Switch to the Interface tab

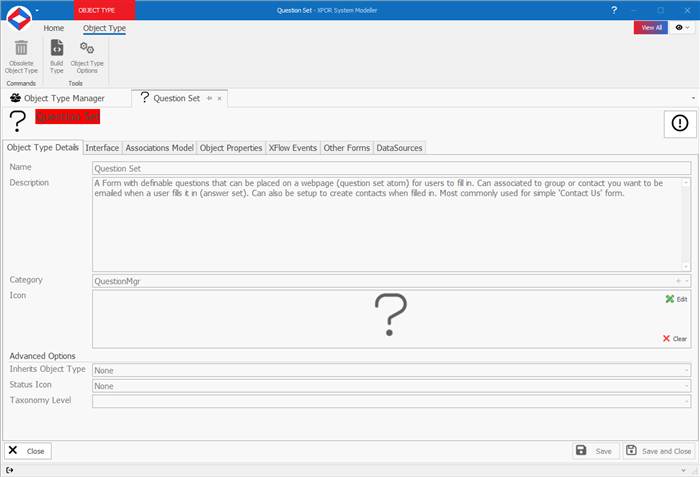[102, 148]
